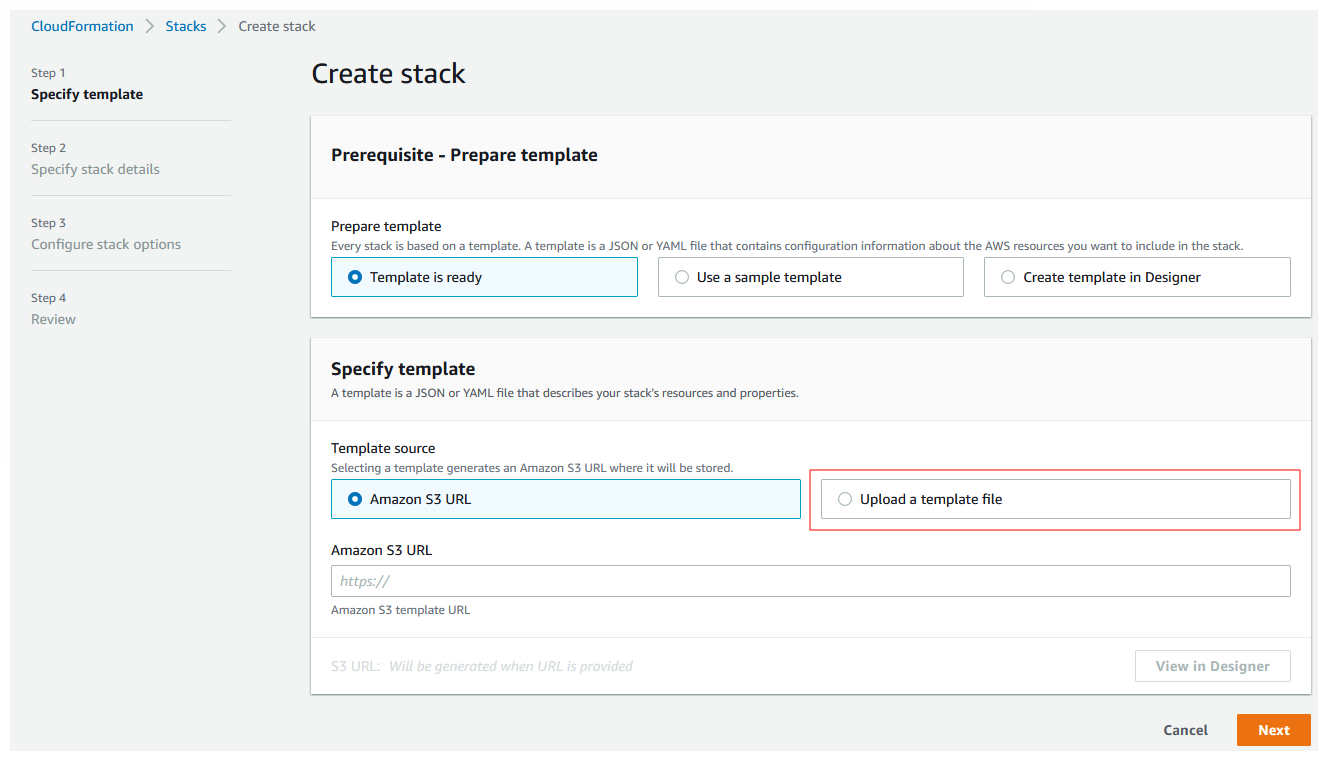This screenshot has height=761, width=1328.
Task: Select Step 1 Specify template
Action: pyautogui.click(x=87, y=84)
